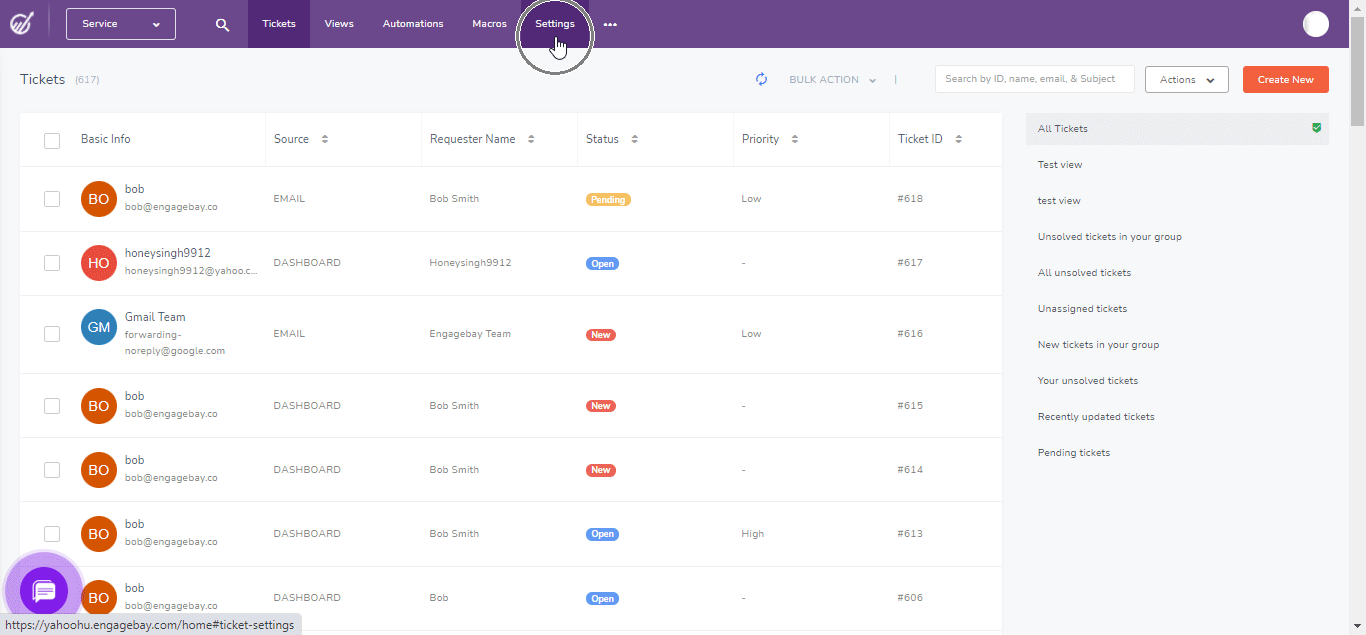Show Recently updated tickets
This screenshot has height=635, width=1366.
pos(1096,417)
